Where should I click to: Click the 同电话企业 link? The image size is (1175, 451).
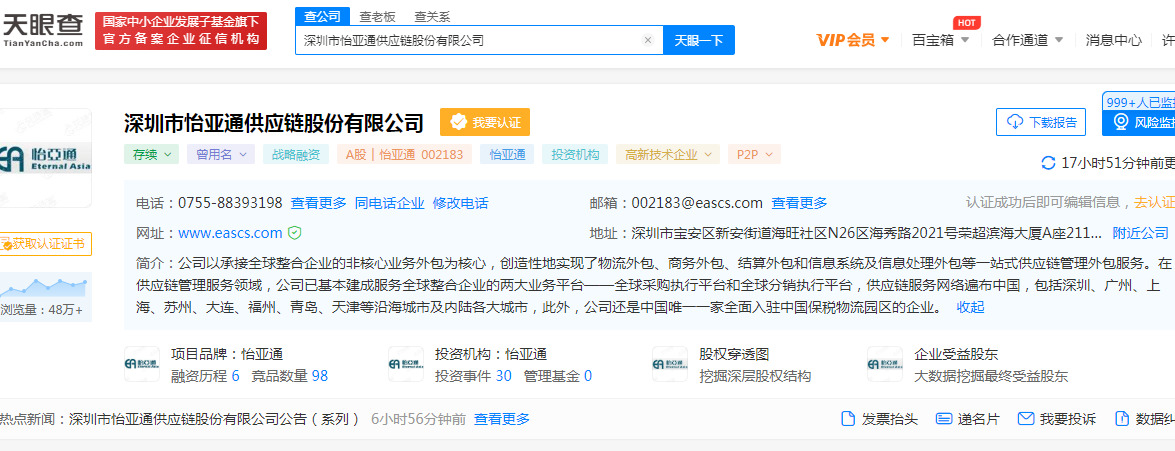390,203
